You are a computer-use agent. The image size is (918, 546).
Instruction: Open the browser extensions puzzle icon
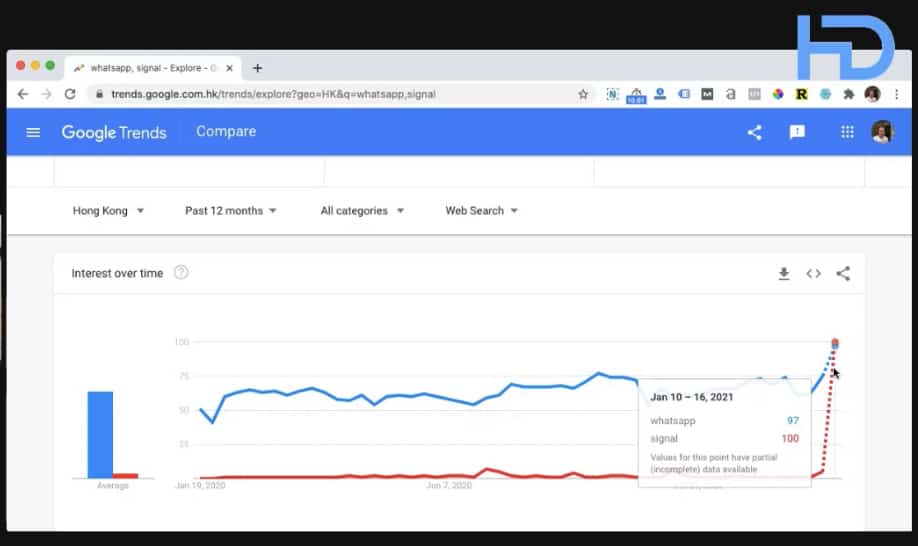[x=848, y=94]
